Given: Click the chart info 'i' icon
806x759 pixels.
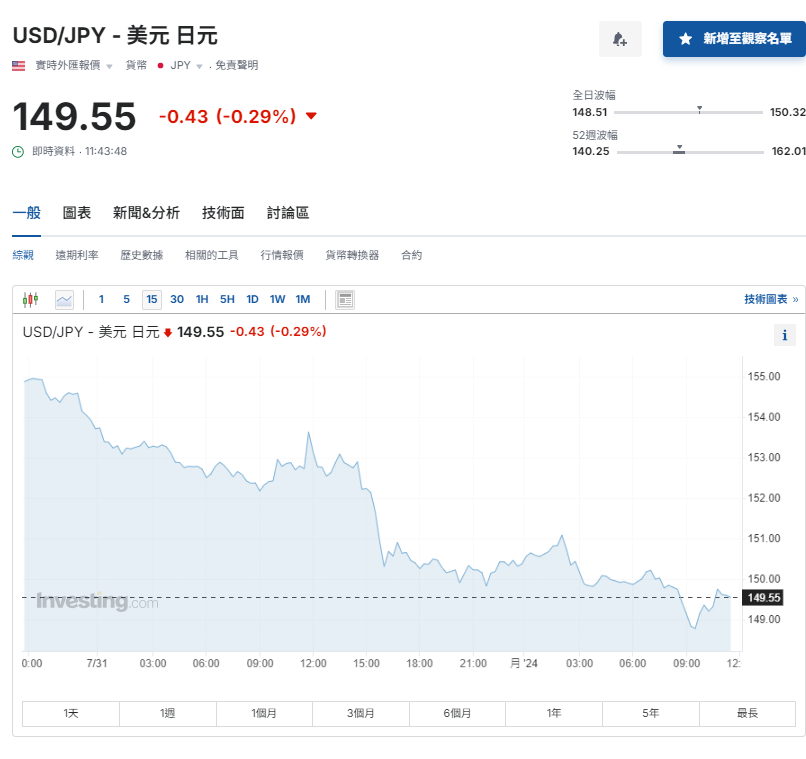Looking at the screenshot, I should (x=785, y=335).
